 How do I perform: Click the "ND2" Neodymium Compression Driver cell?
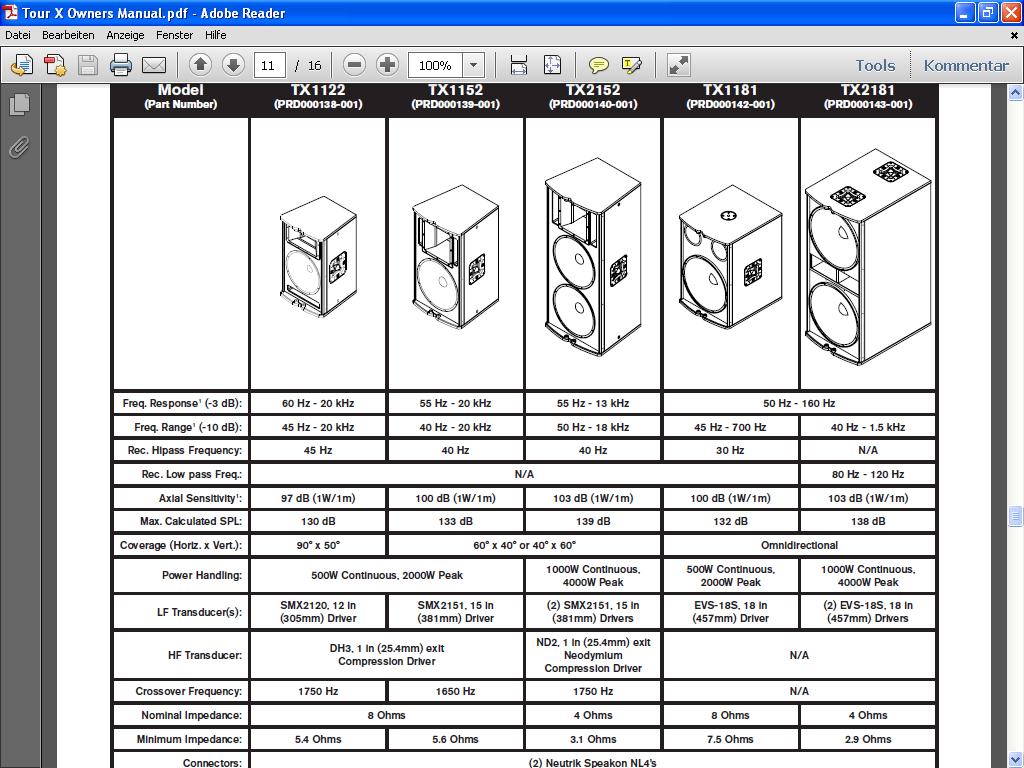point(593,655)
